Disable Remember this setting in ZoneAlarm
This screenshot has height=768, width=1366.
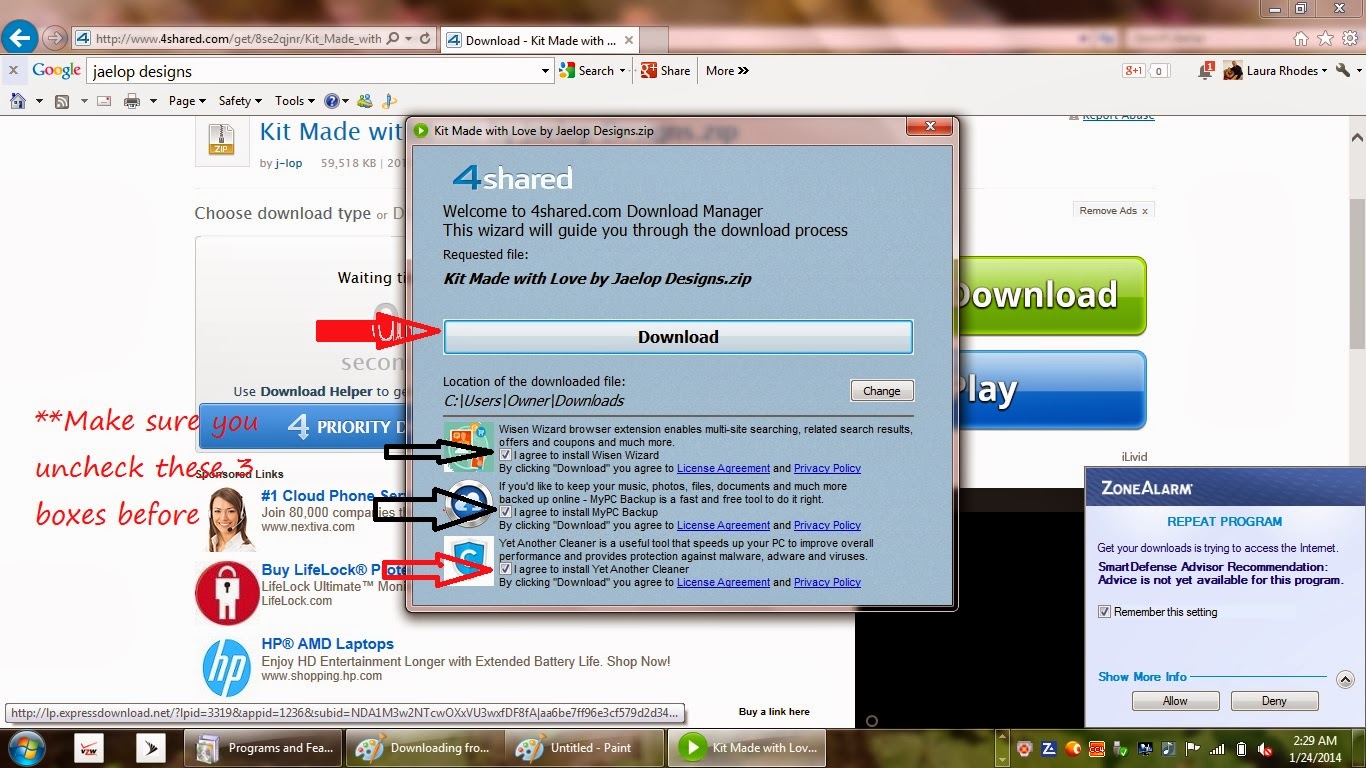coord(1106,612)
